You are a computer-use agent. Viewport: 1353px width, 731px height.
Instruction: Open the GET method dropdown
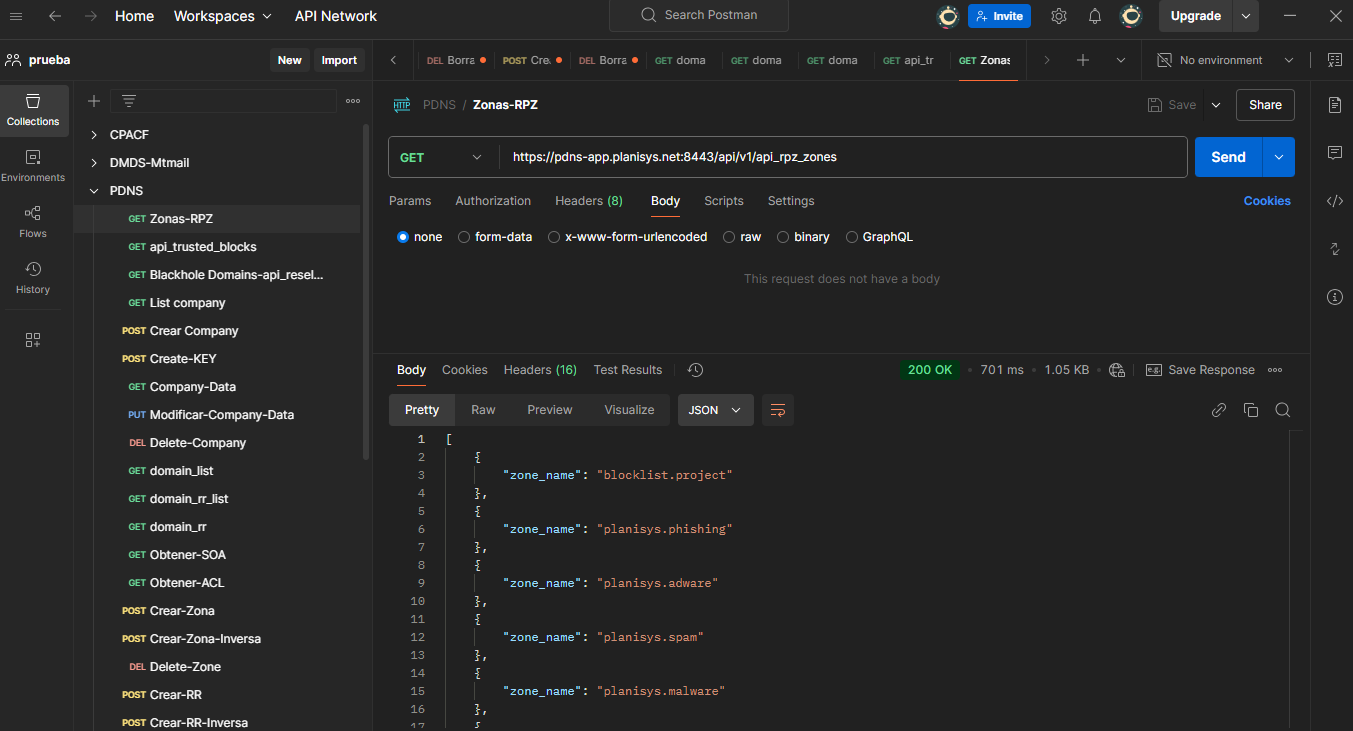pos(441,157)
